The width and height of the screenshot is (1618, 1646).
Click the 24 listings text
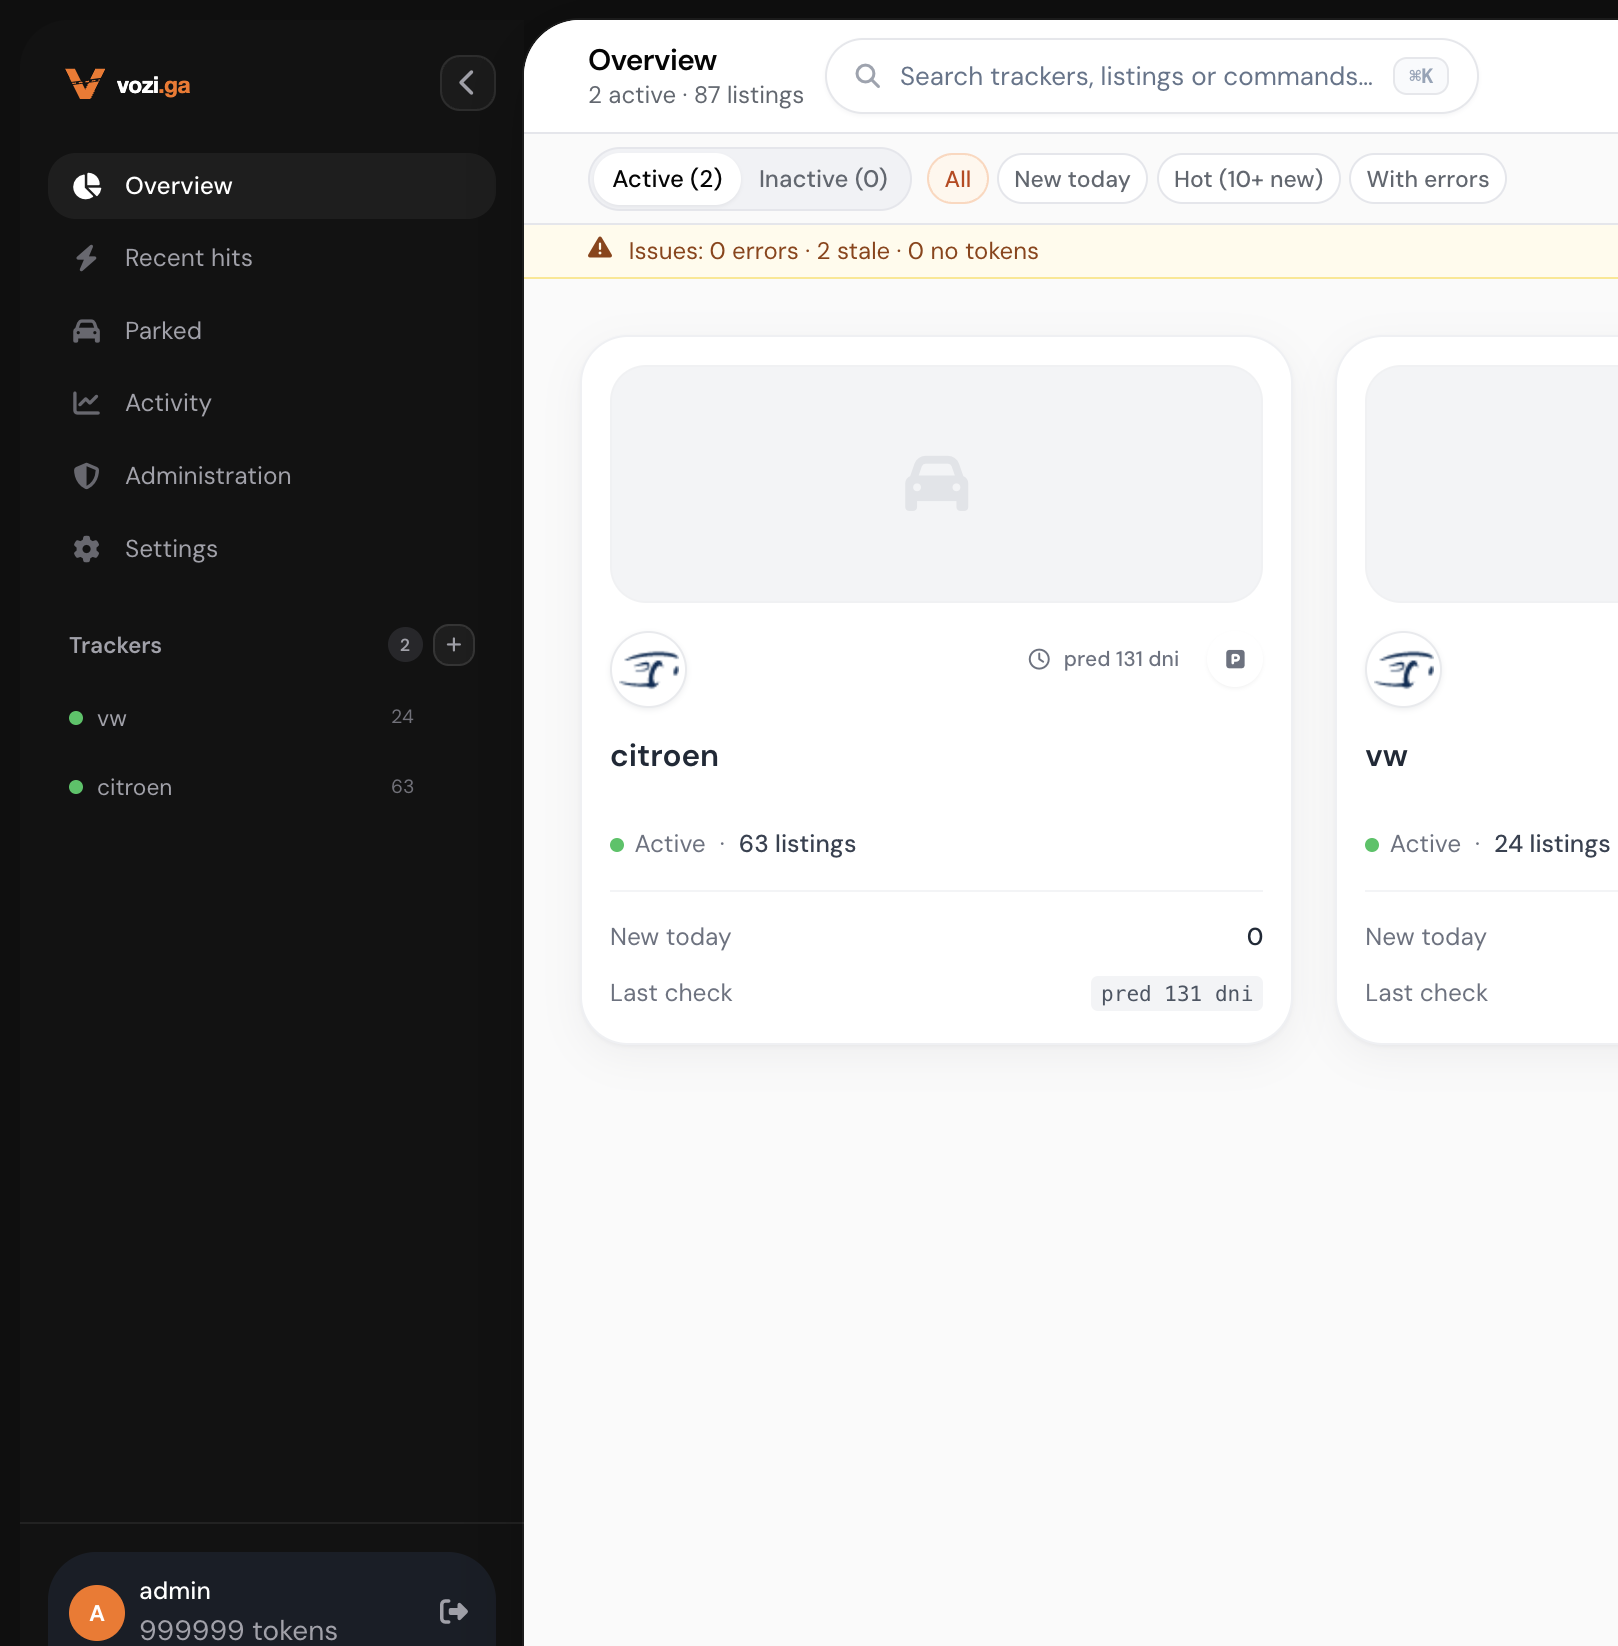click(x=1552, y=844)
